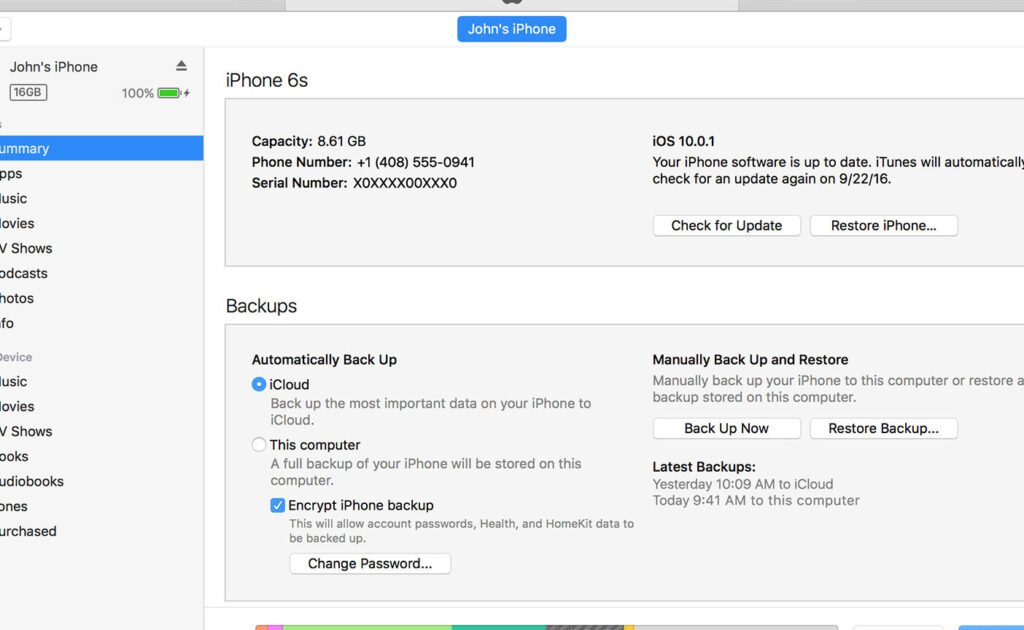
Task: Click the Capacity value 8.61 GB
Action: pyautogui.click(x=342, y=141)
